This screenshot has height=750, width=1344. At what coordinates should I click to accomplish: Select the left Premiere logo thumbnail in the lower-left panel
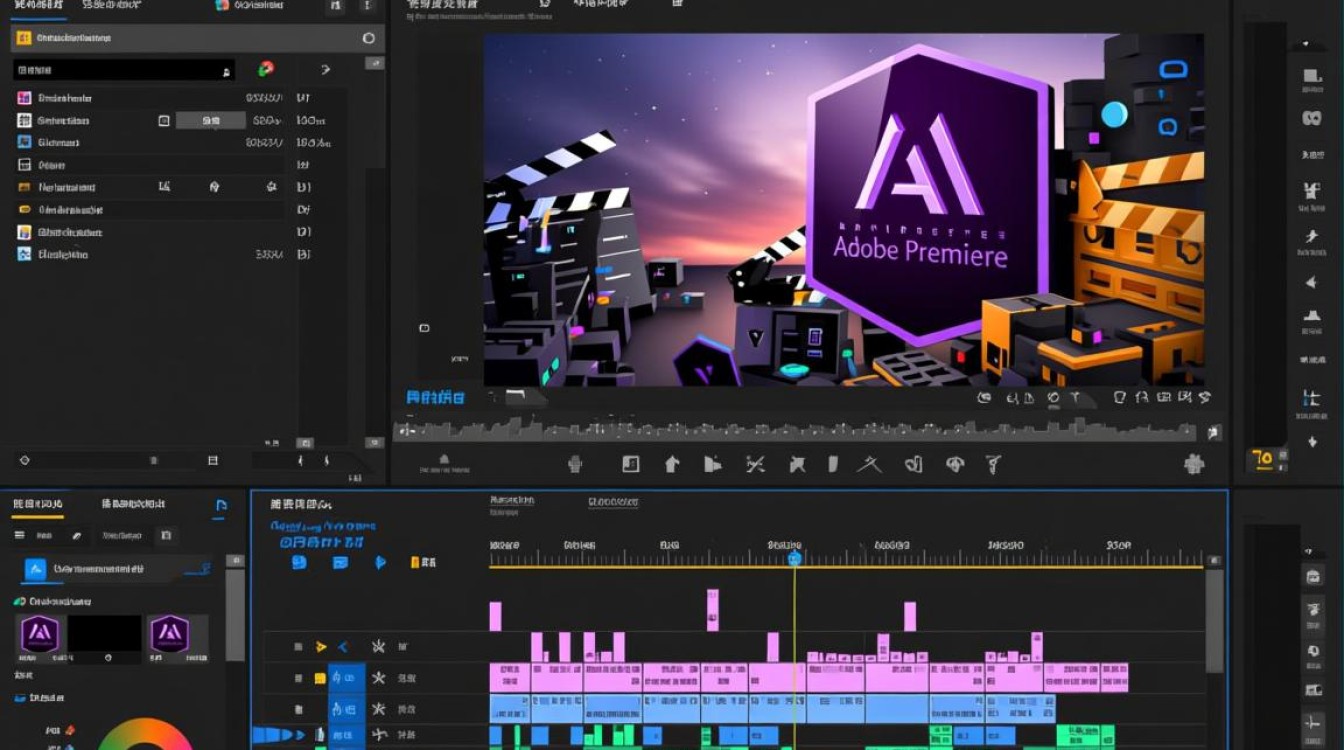tap(40, 634)
